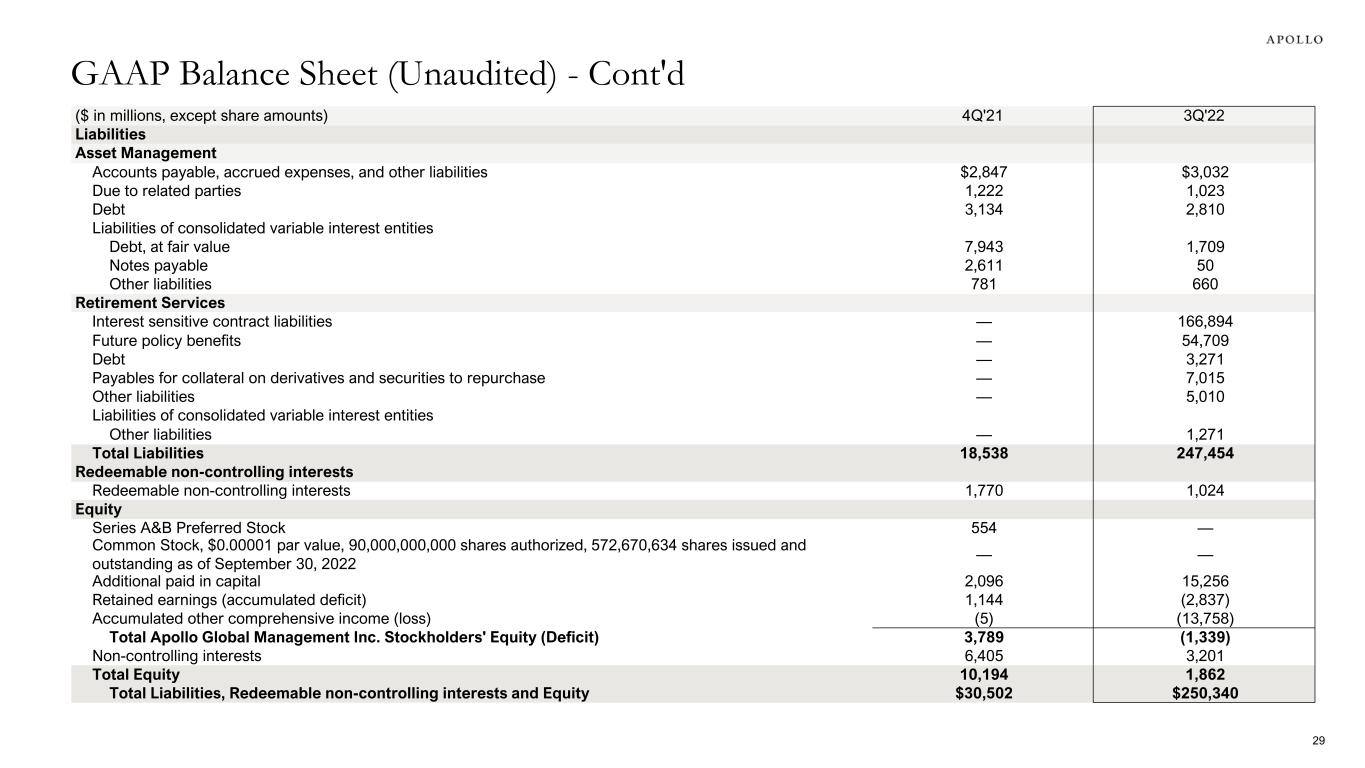This screenshot has width=1365, height=768.
Task: Click the Future policy benefits row label
Action: coord(166,341)
